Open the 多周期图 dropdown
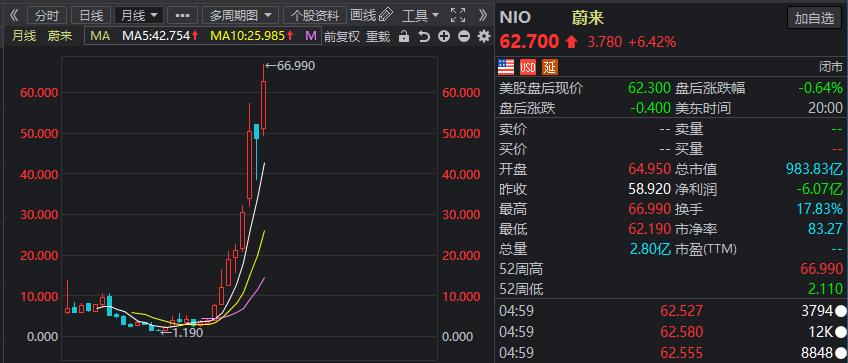 click(x=241, y=15)
